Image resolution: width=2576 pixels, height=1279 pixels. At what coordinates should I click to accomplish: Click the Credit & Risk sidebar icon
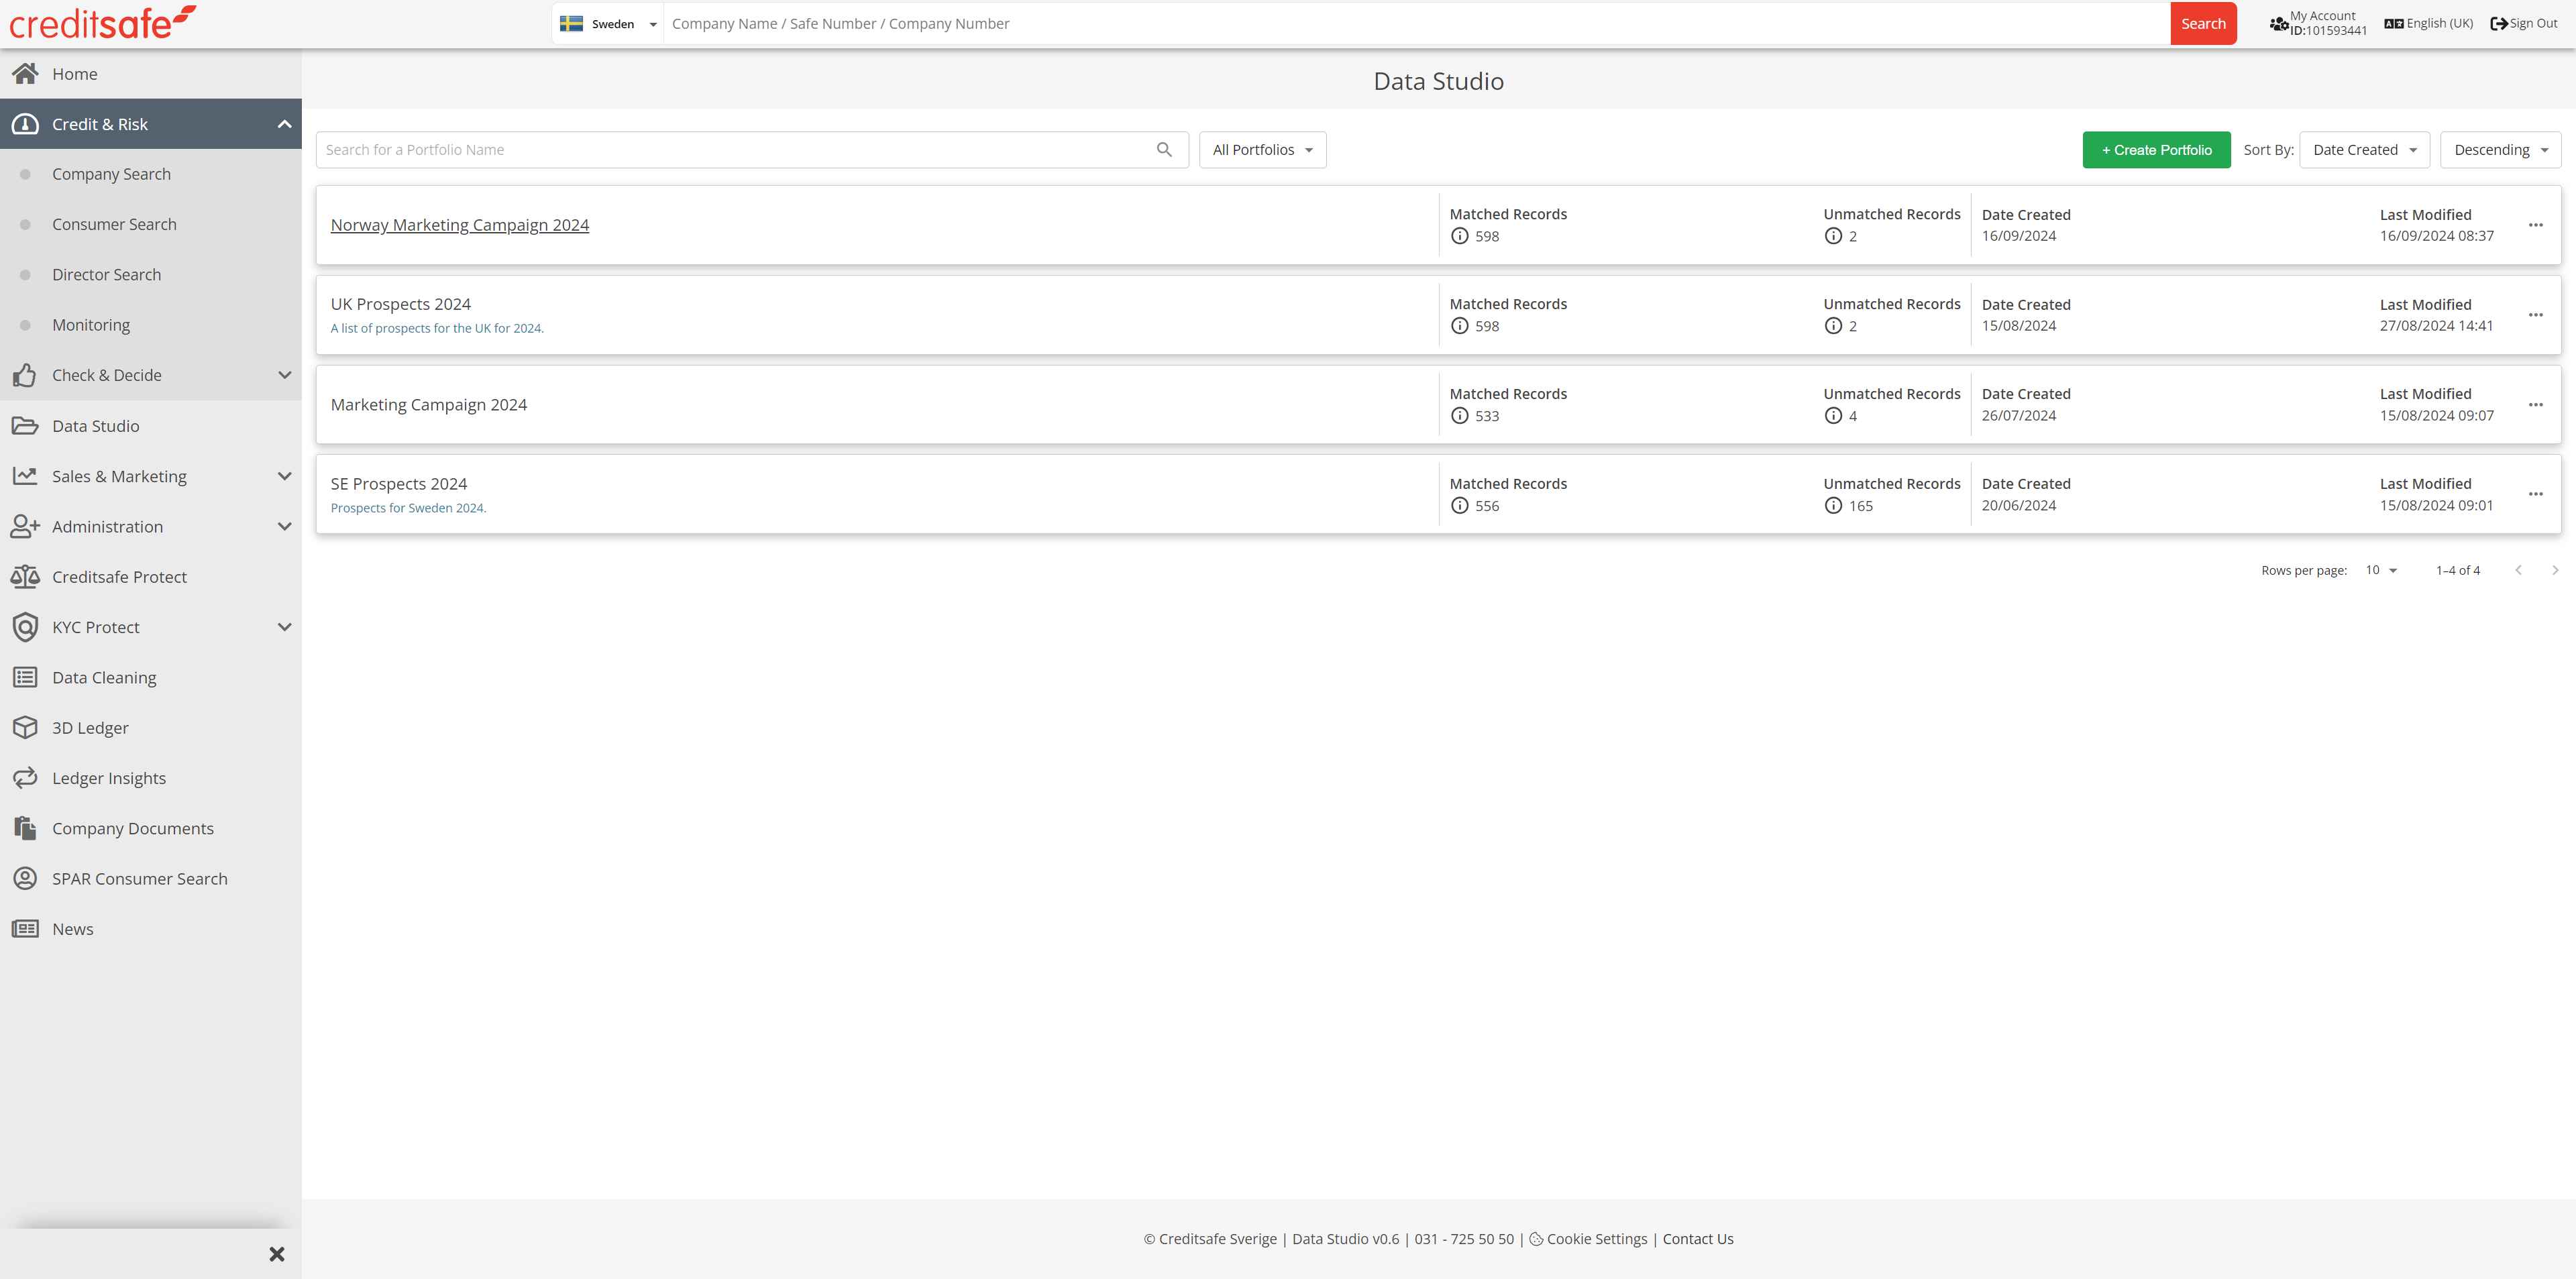pyautogui.click(x=25, y=123)
